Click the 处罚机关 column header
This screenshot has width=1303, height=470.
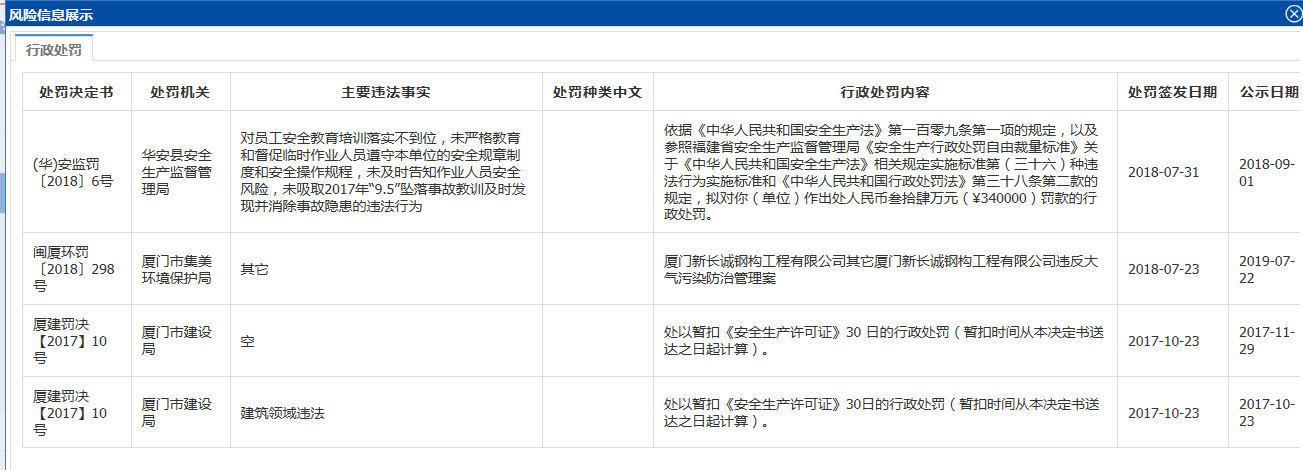pos(181,92)
